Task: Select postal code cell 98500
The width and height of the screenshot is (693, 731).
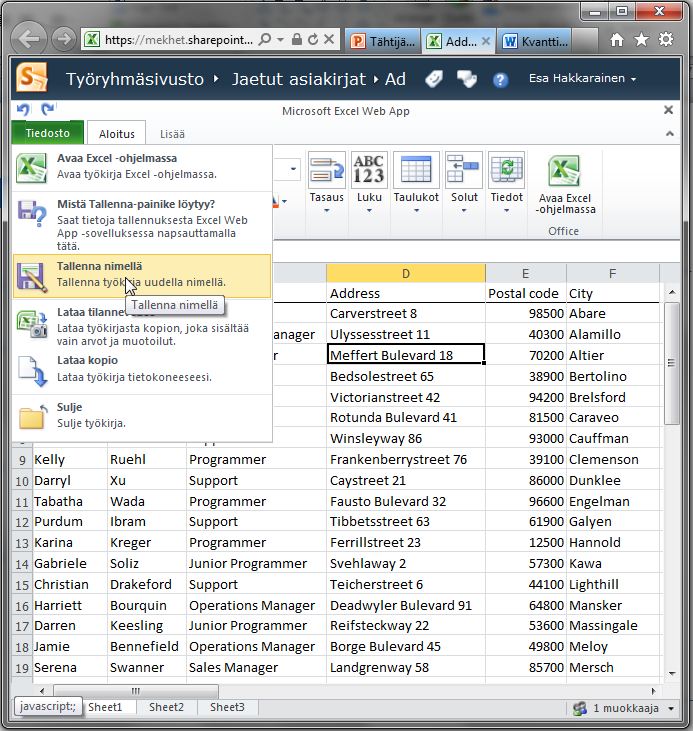Action: pyautogui.click(x=526, y=313)
